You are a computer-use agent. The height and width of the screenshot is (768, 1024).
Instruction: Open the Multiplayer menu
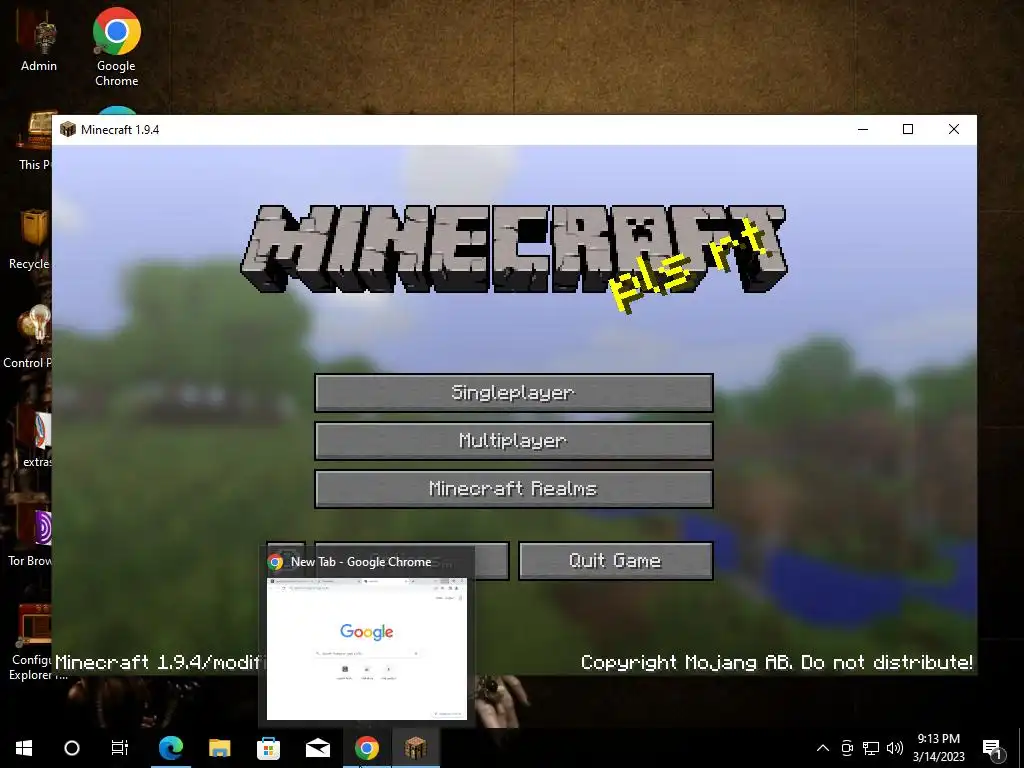point(514,441)
